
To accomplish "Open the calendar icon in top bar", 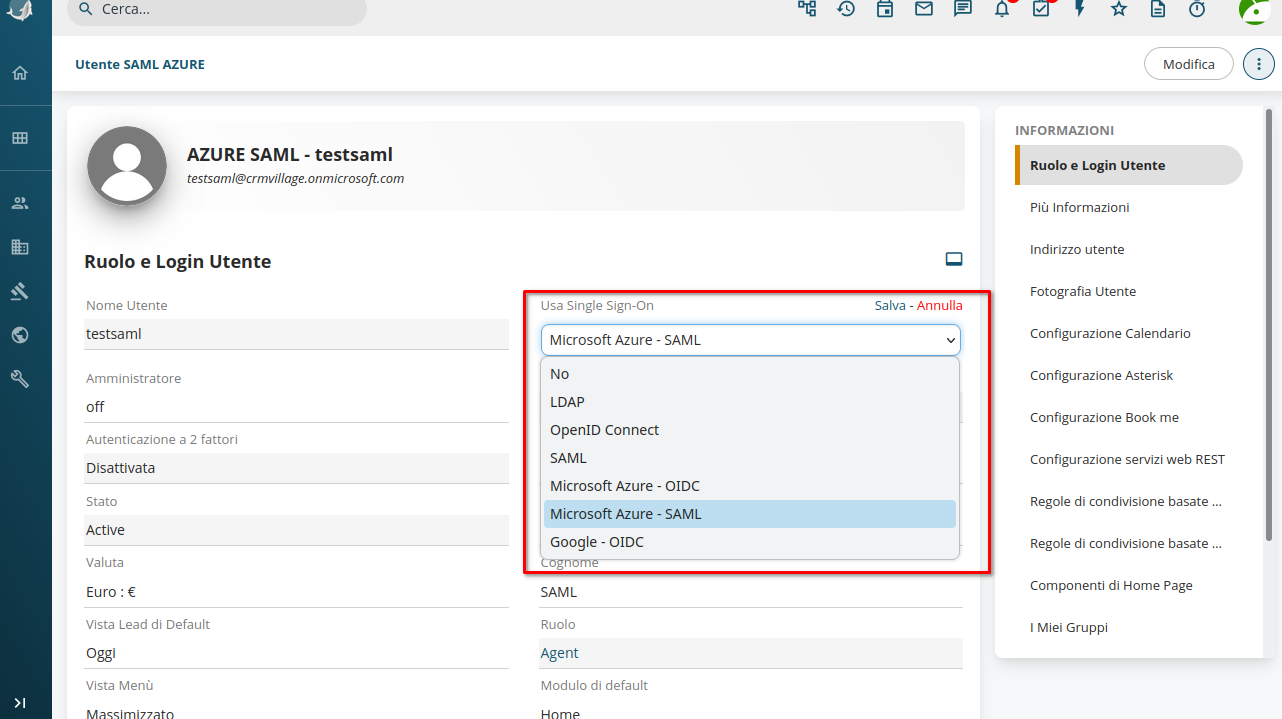I will pos(885,9).
